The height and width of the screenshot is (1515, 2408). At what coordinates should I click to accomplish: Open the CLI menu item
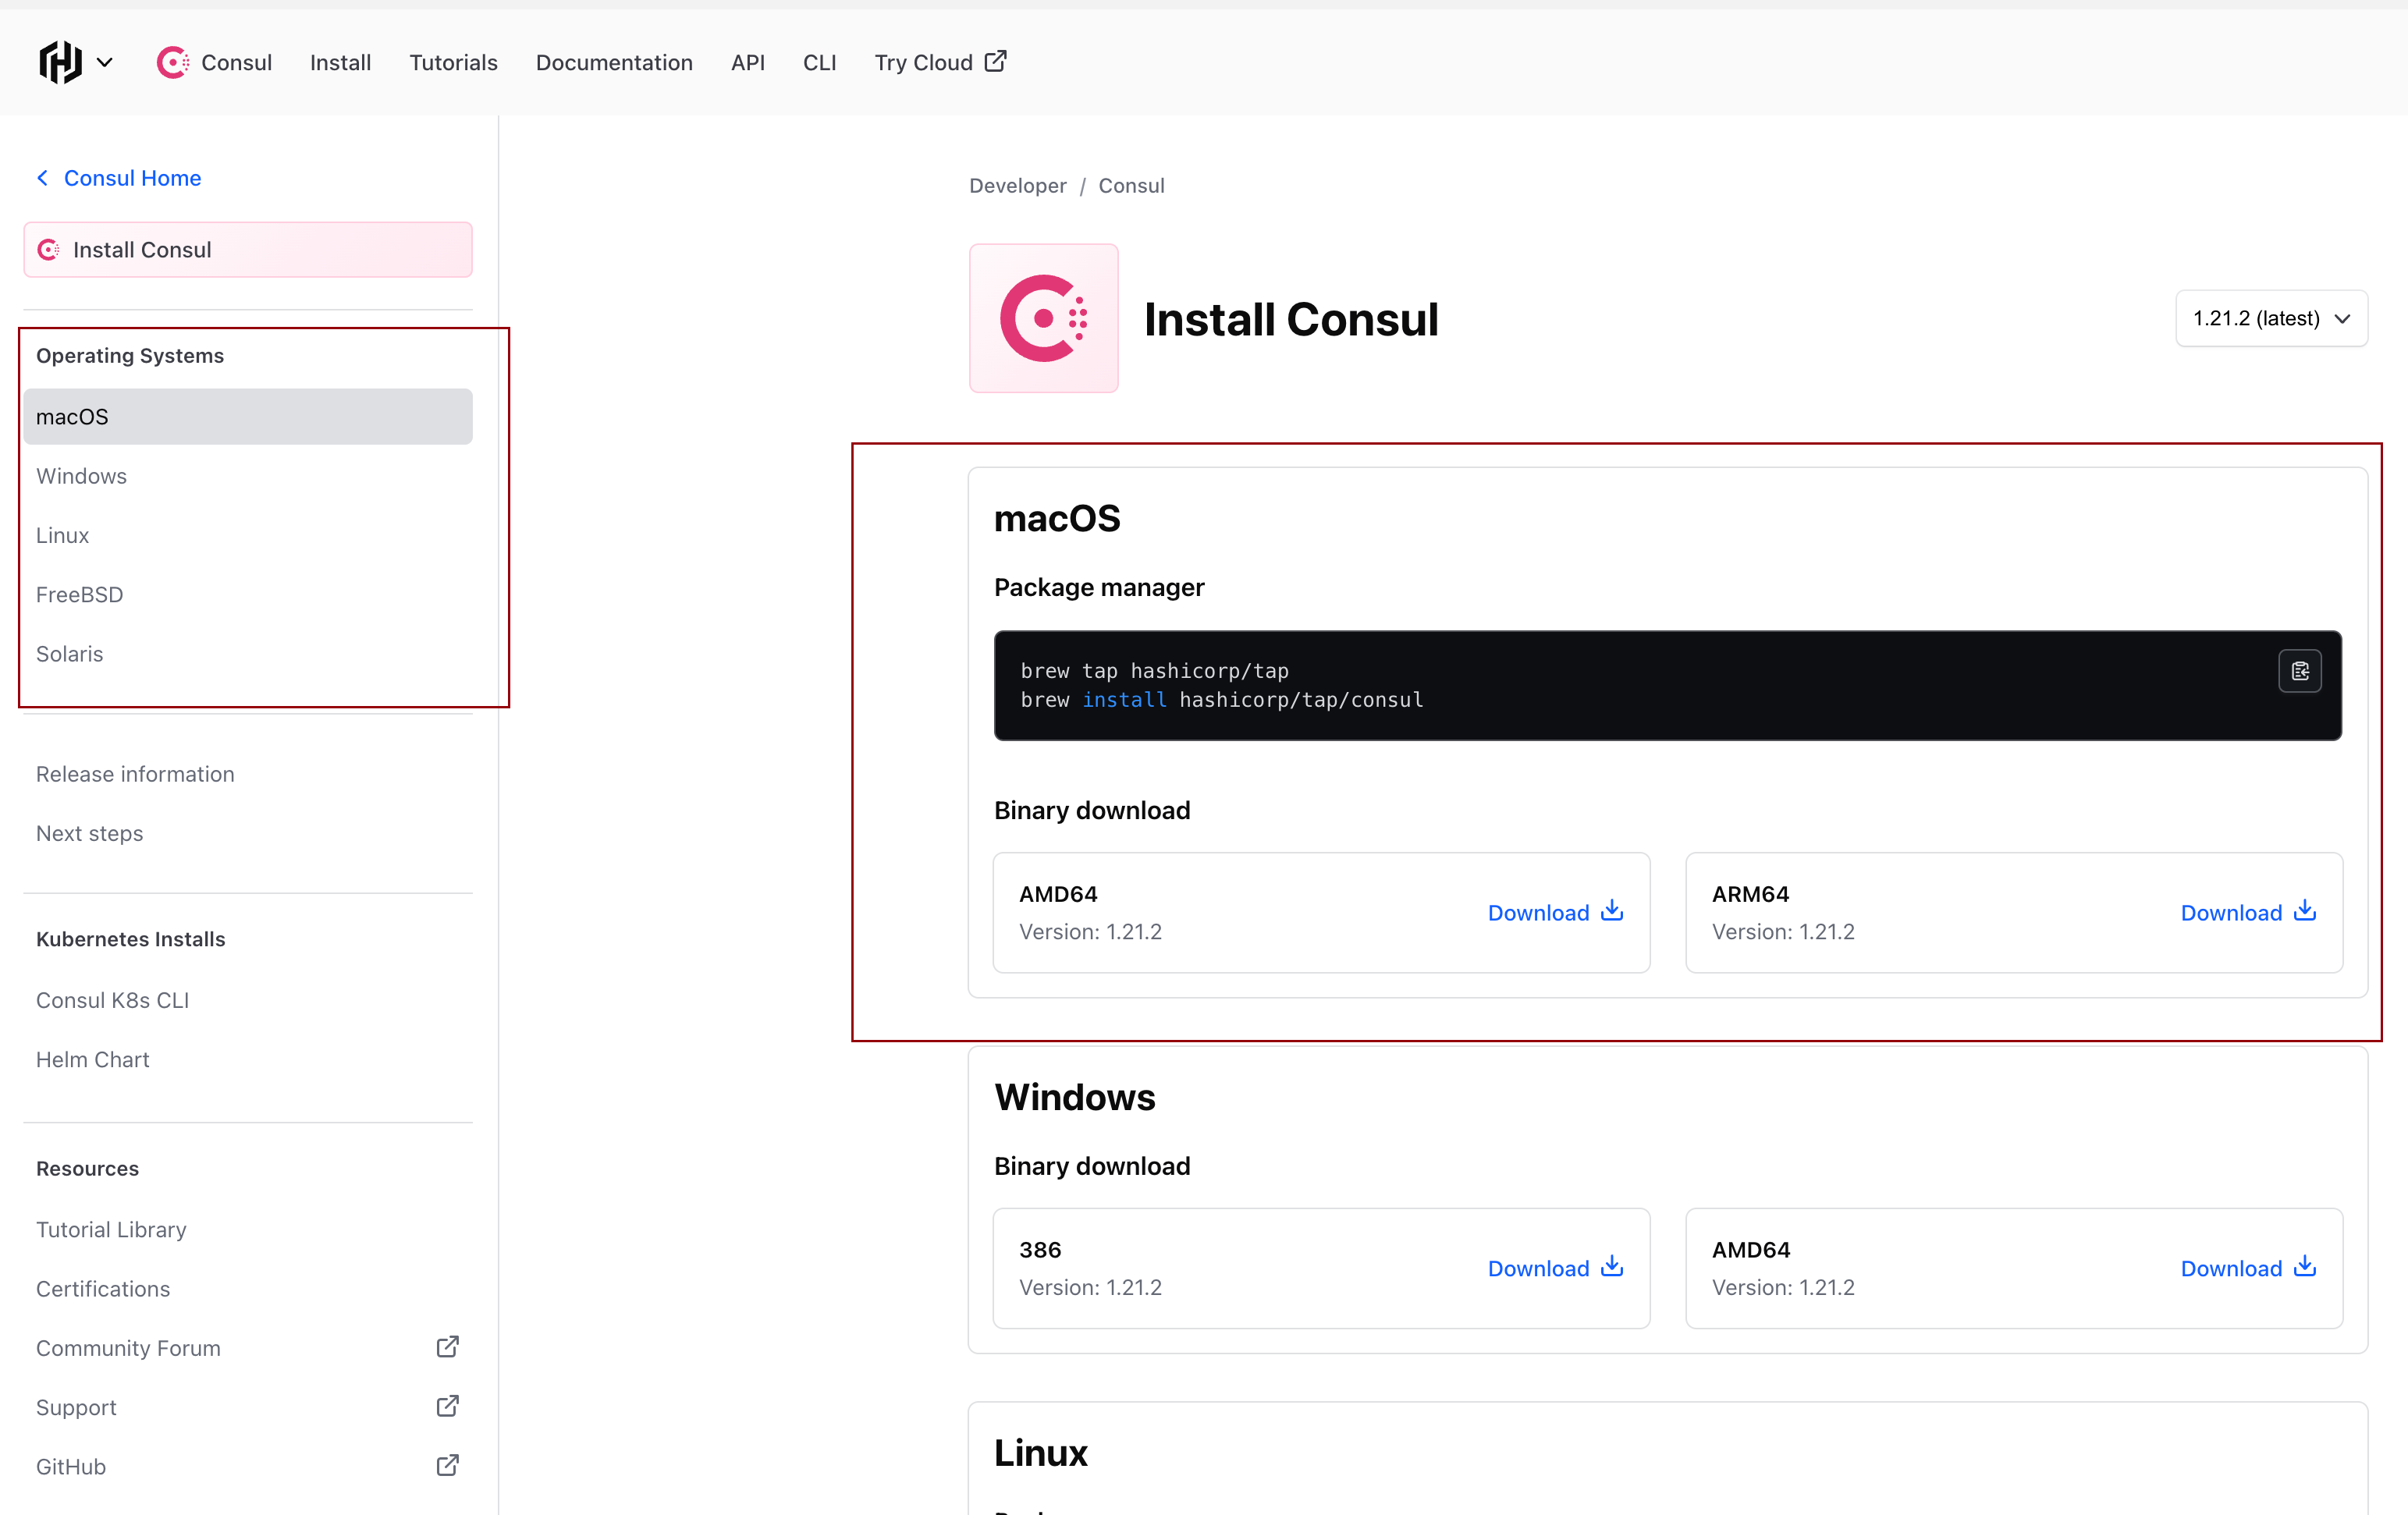click(819, 61)
